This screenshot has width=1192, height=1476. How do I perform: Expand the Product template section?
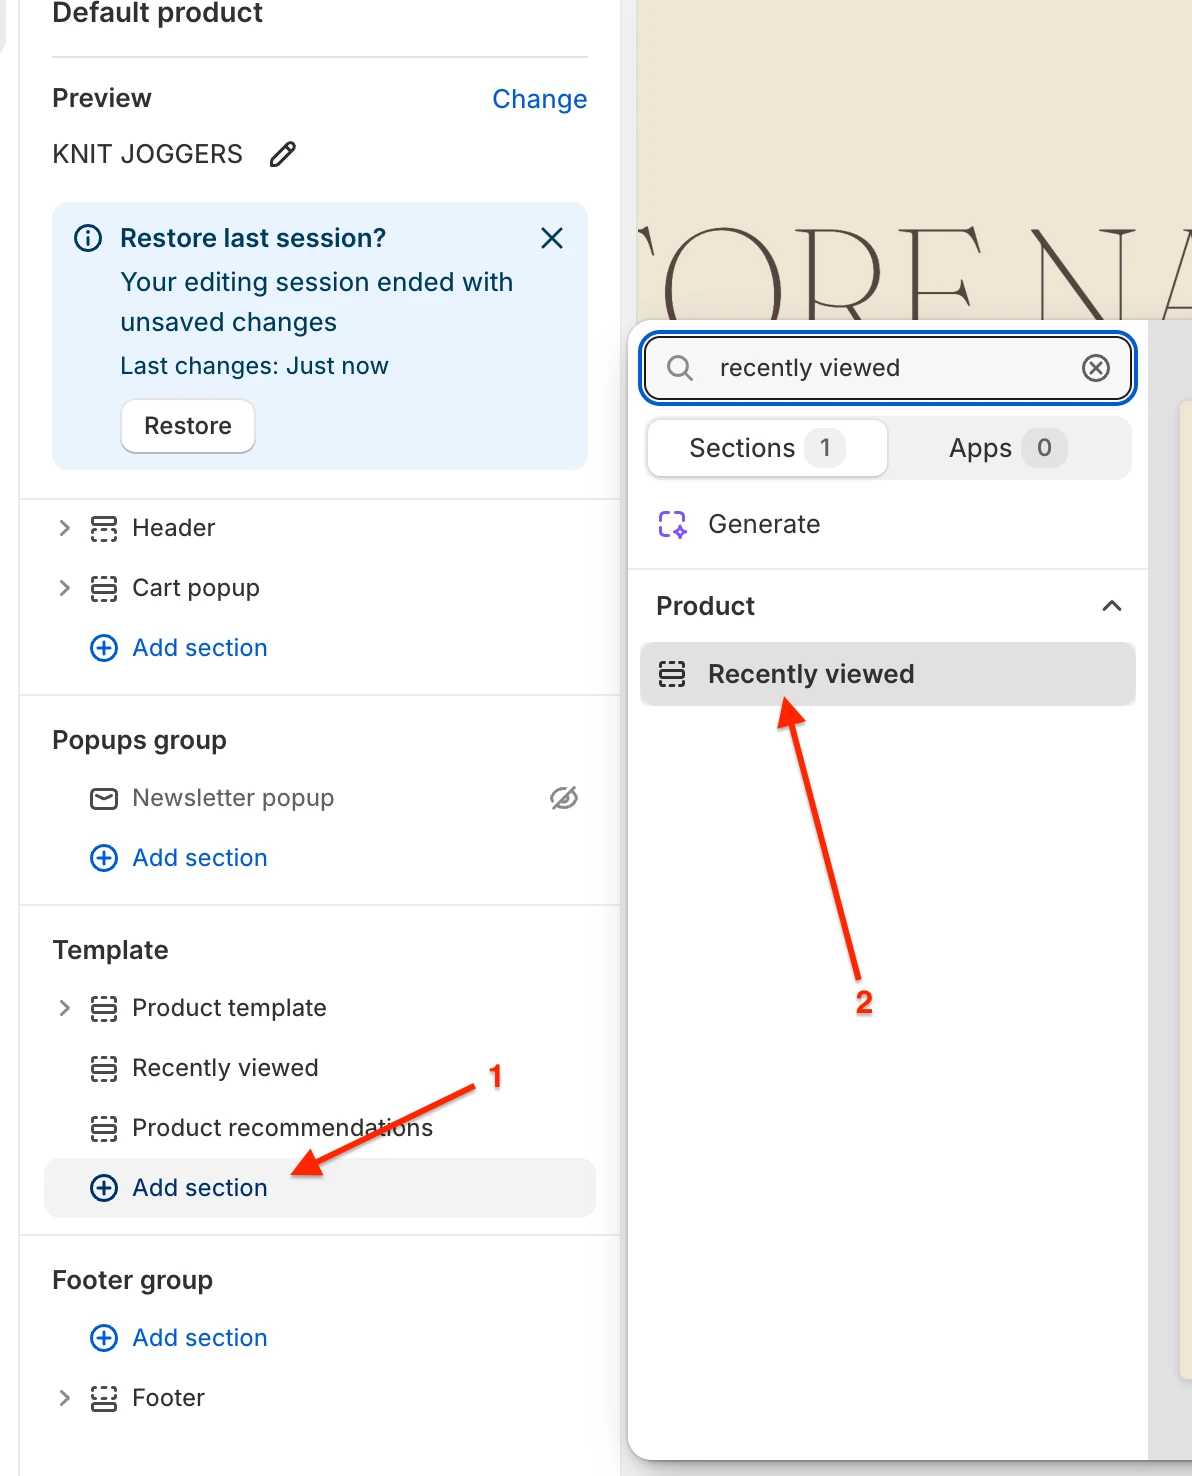point(64,1008)
